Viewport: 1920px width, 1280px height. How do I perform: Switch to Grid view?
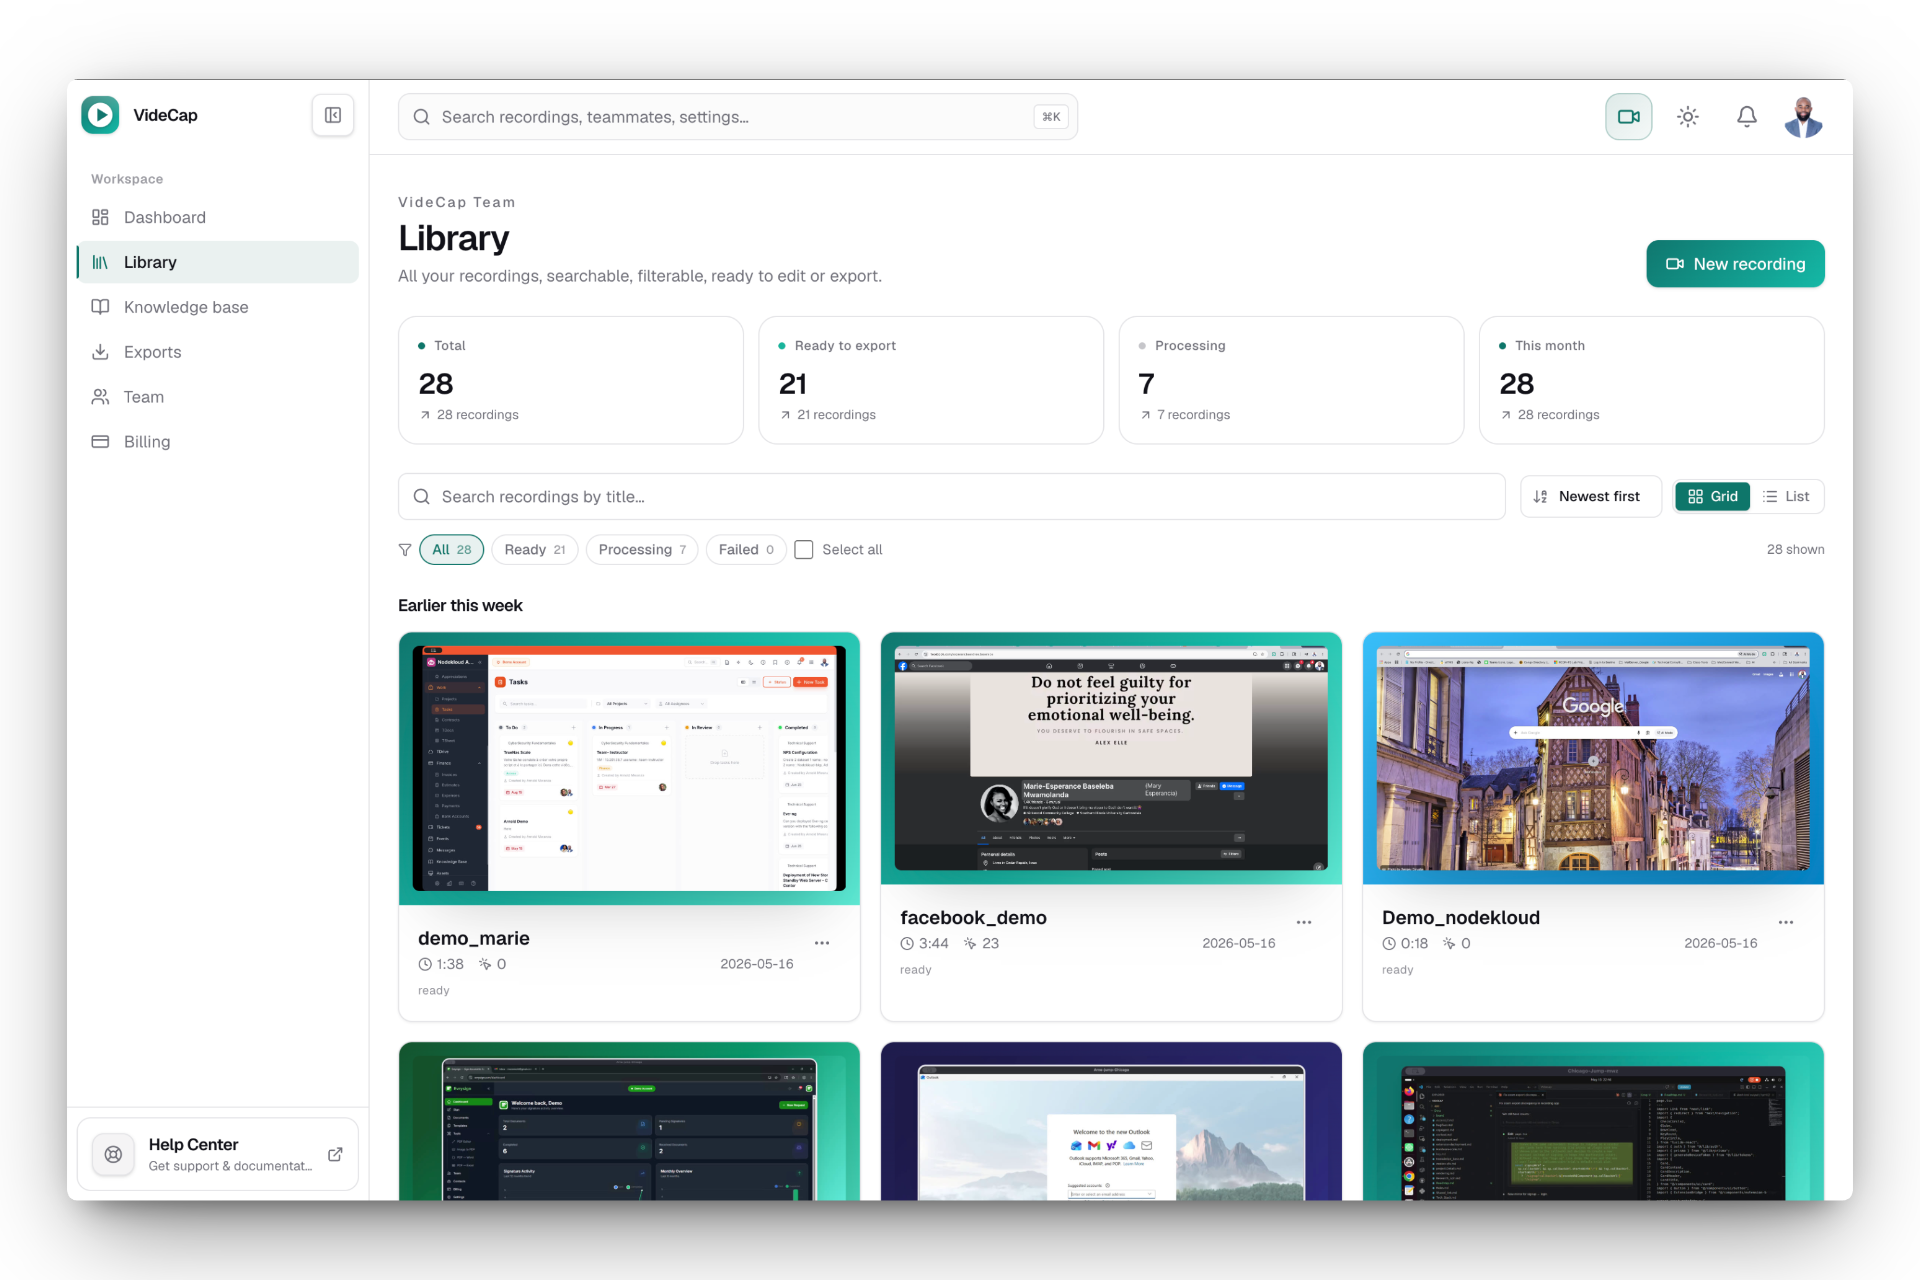coord(1713,497)
